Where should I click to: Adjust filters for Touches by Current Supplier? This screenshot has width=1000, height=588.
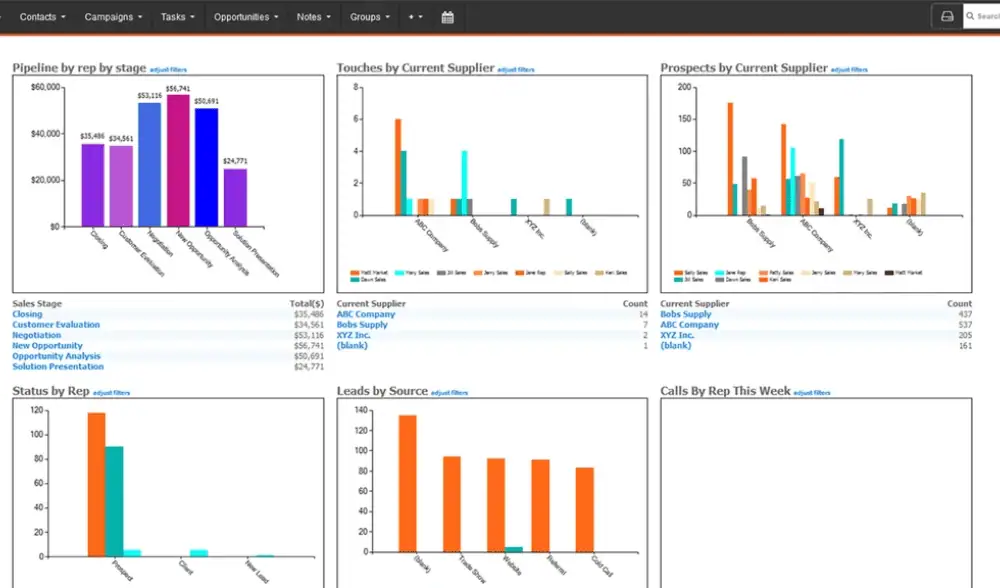[516, 70]
